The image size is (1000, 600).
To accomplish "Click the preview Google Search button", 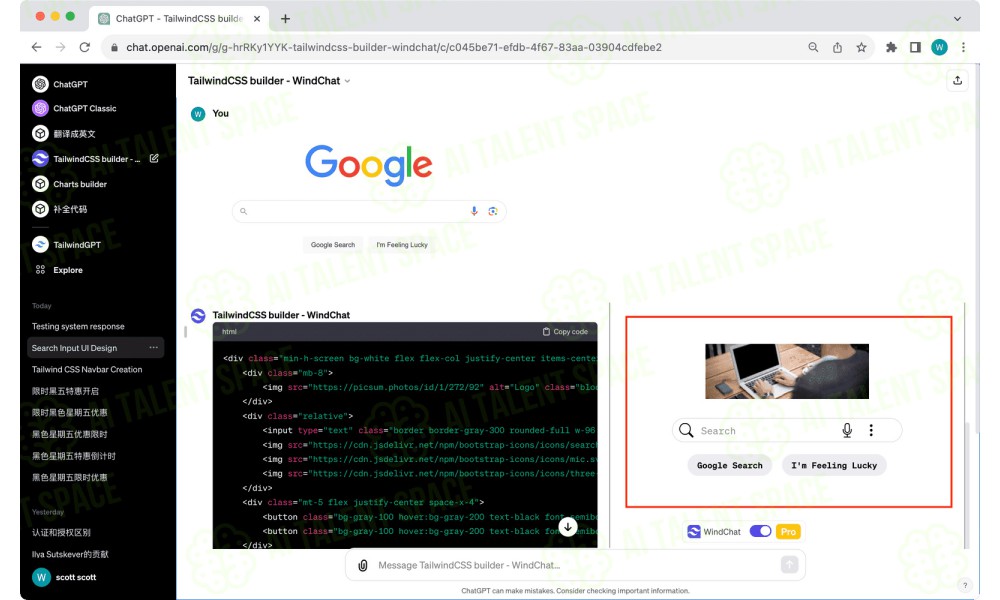I will point(730,465).
